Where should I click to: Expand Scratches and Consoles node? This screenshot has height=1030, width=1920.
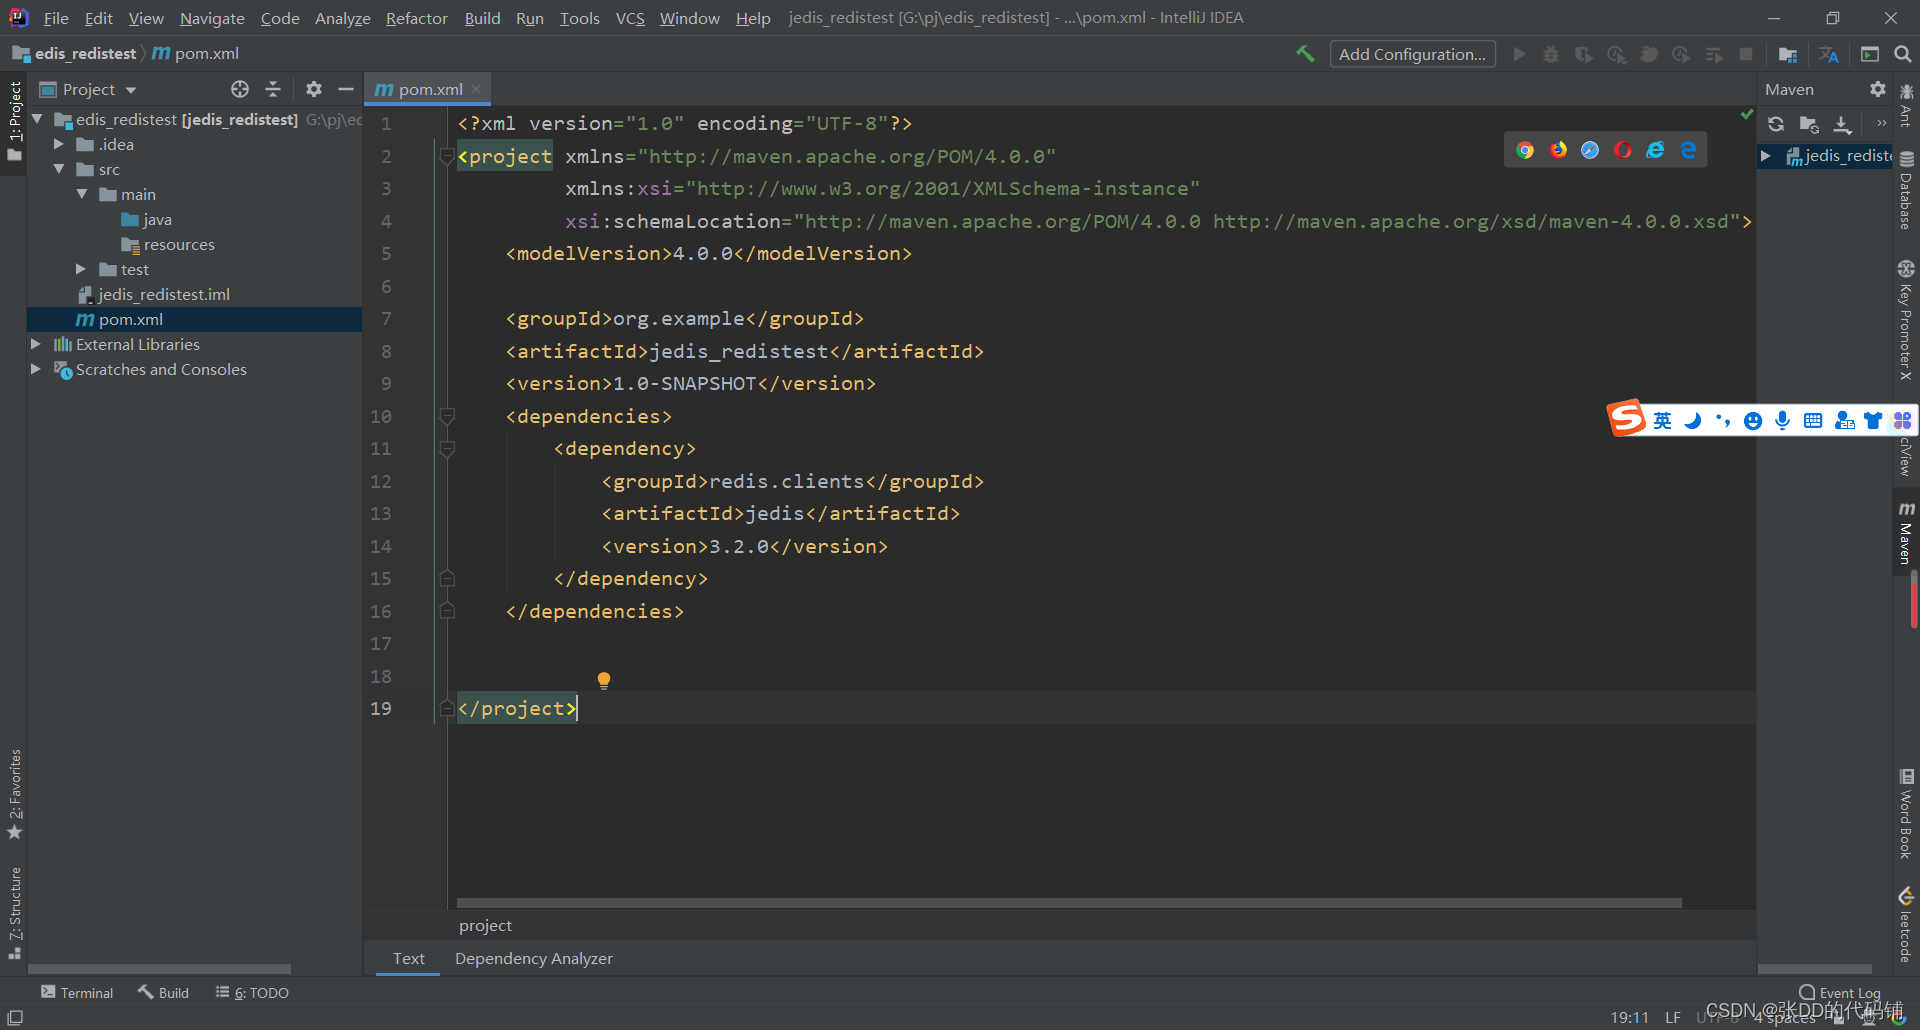point(36,369)
